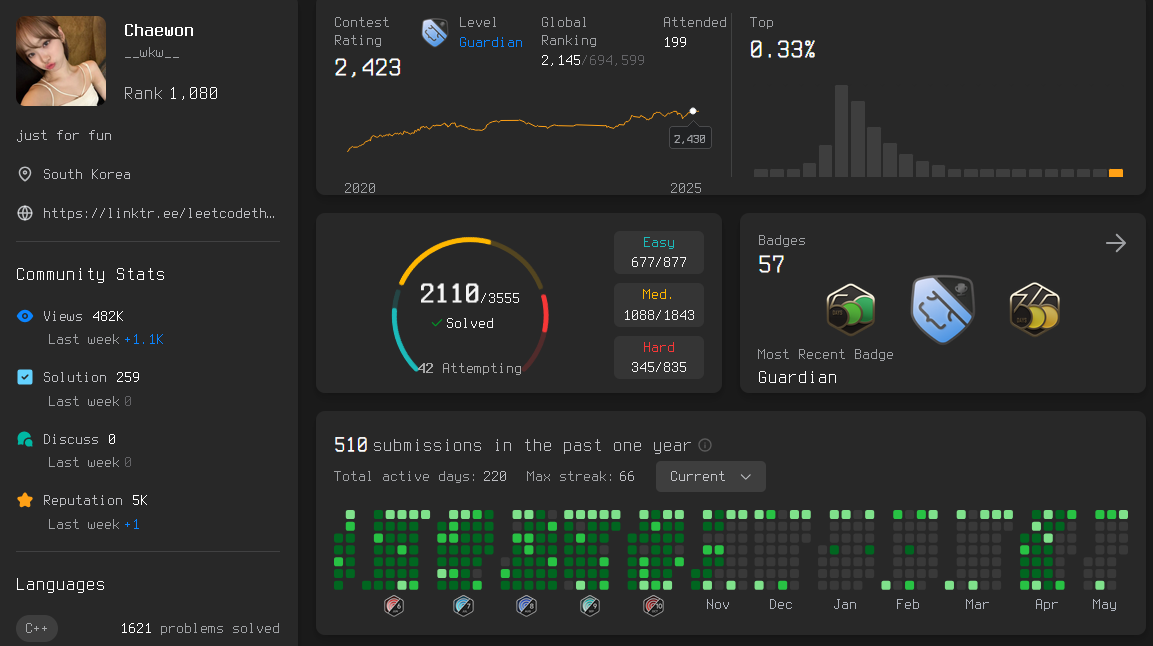This screenshot has height=646, width=1153.
Task: Click the Apr month label on heatmap
Action: pos(1046,604)
